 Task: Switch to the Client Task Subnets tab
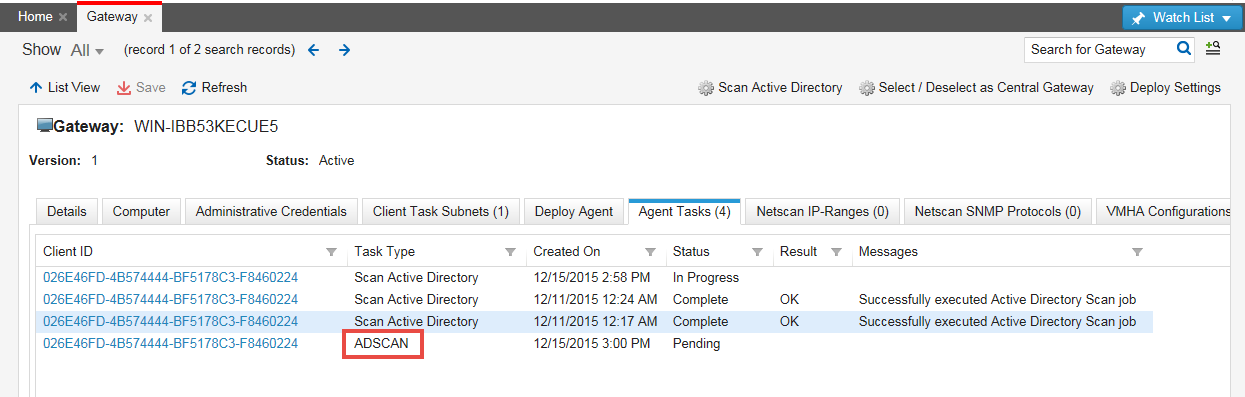(441, 212)
